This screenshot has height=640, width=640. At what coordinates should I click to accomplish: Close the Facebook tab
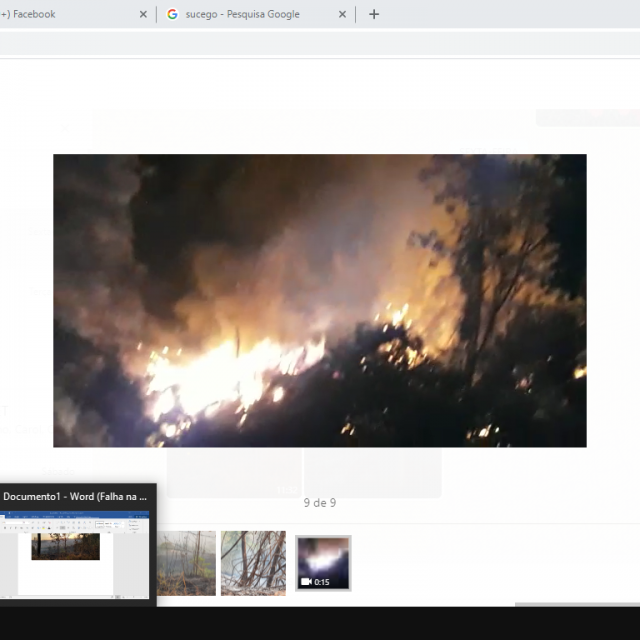pyautogui.click(x=143, y=14)
